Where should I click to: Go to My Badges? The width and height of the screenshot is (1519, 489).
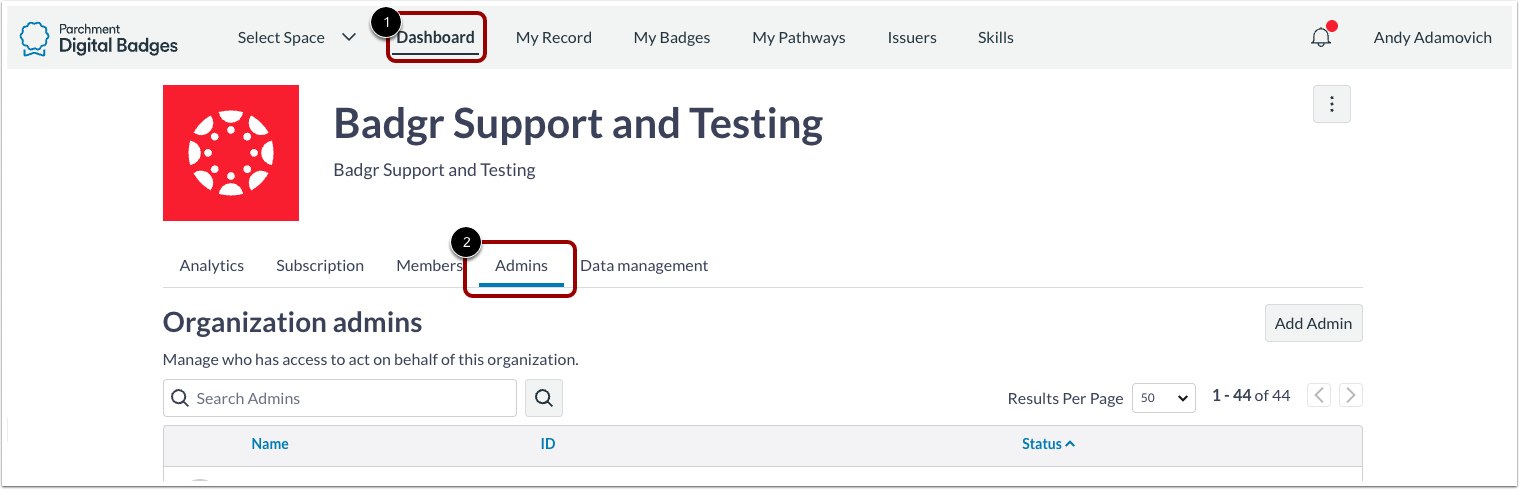point(672,38)
